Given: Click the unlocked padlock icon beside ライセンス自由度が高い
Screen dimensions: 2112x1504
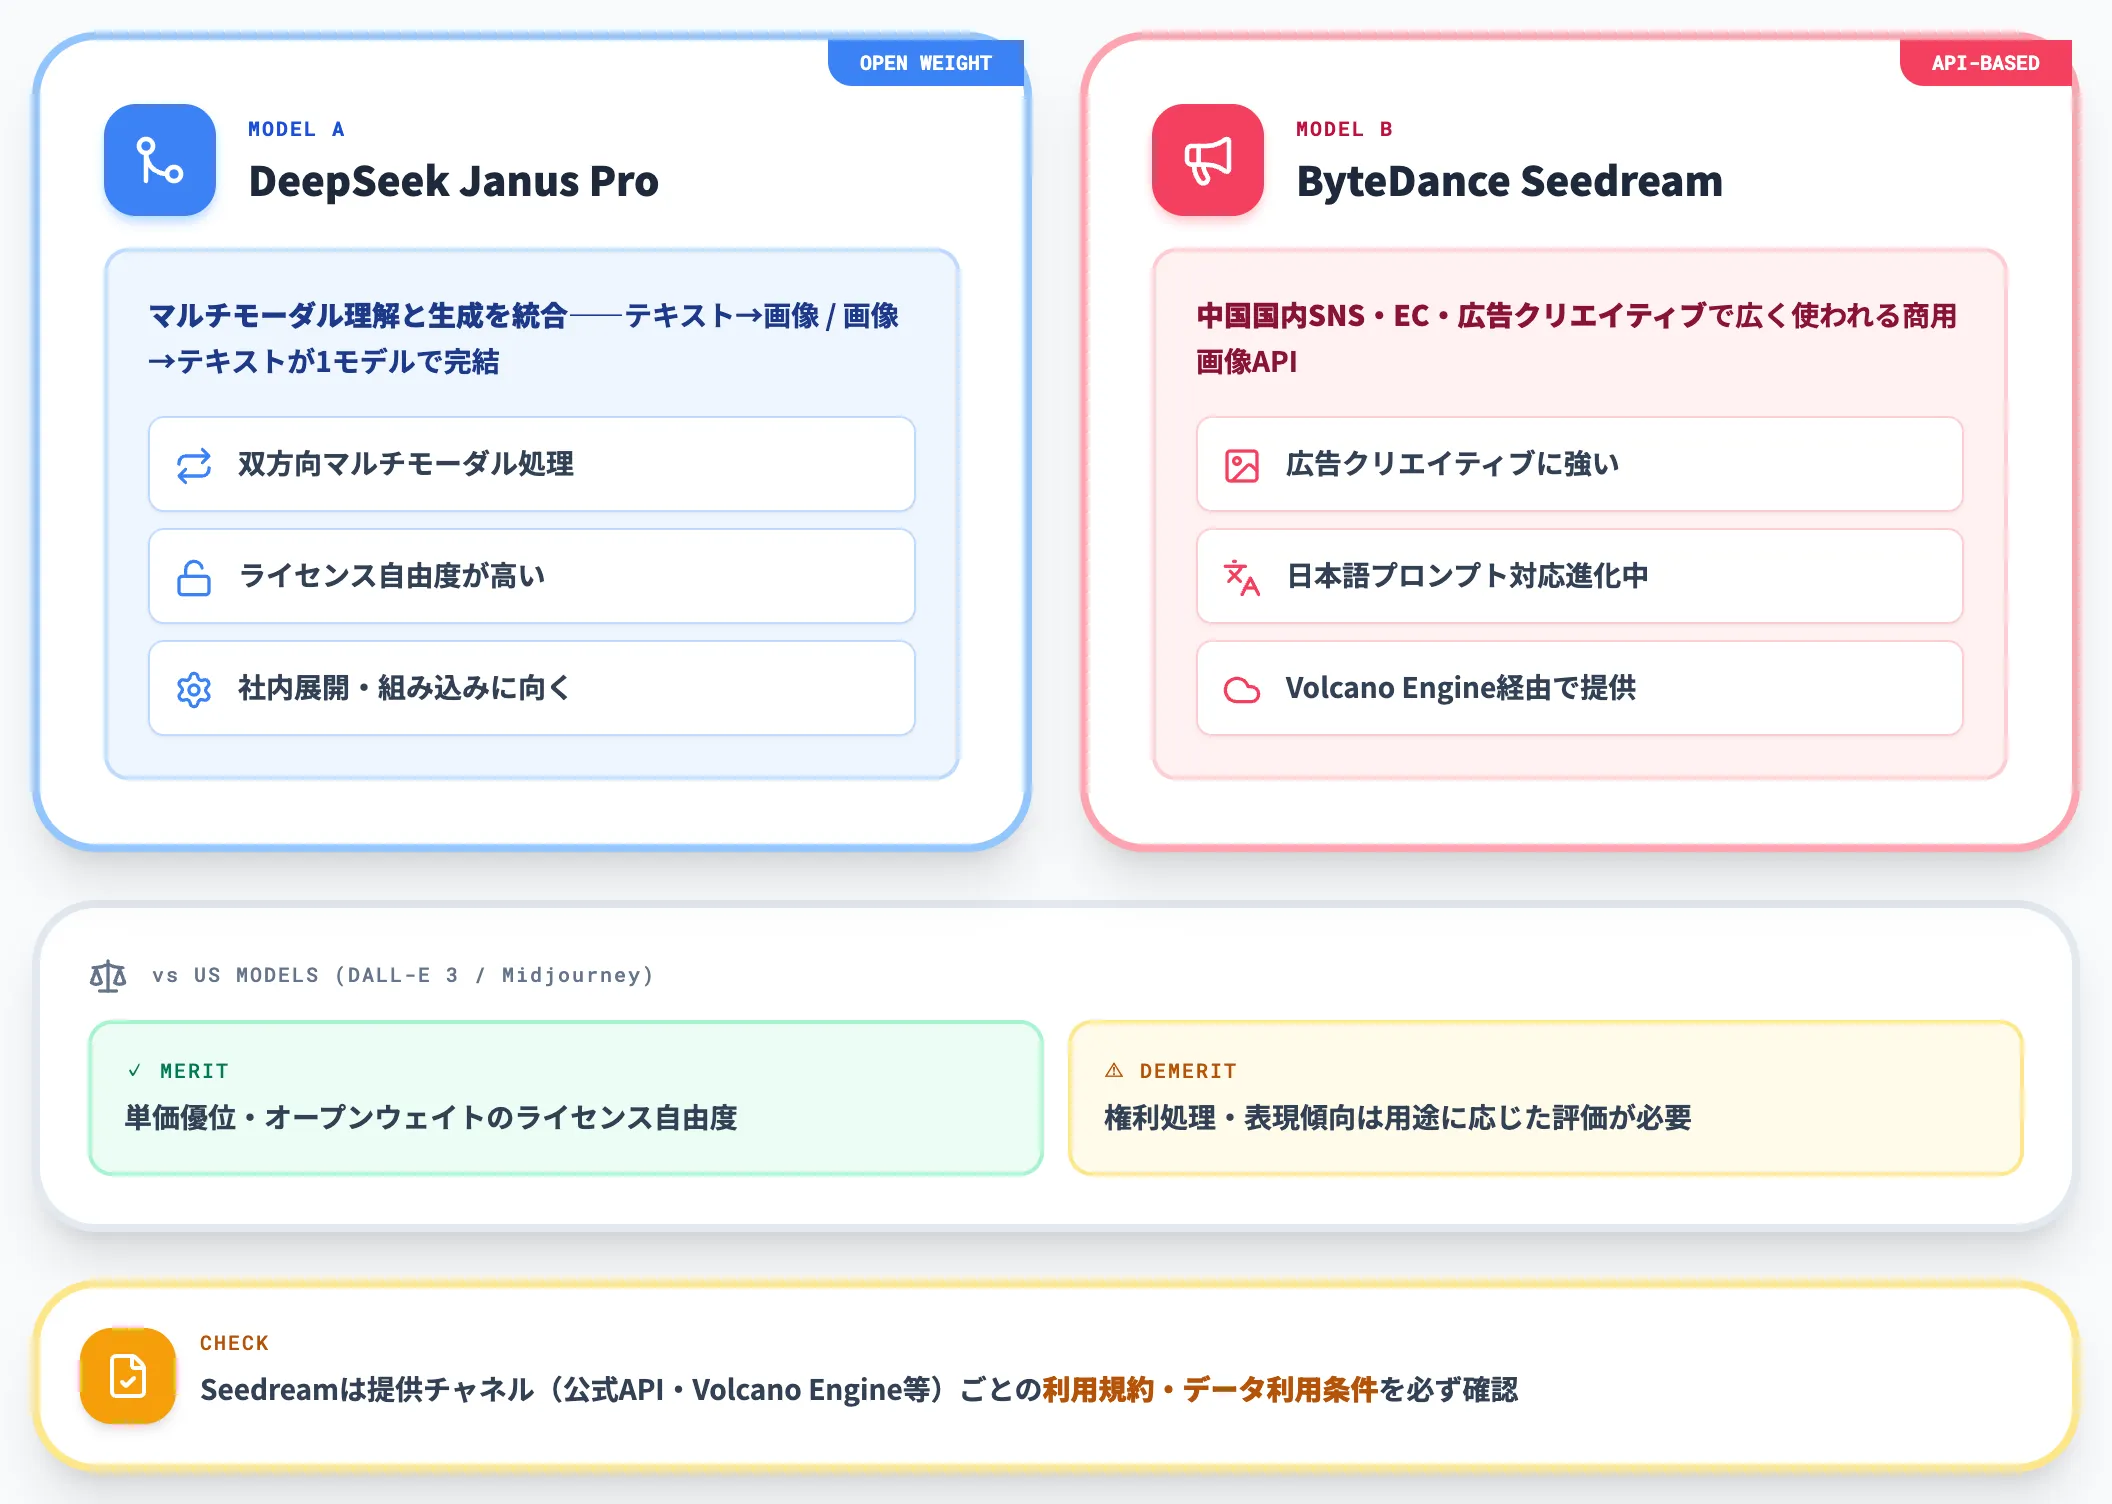Looking at the screenshot, I should pyautogui.click(x=194, y=577).
